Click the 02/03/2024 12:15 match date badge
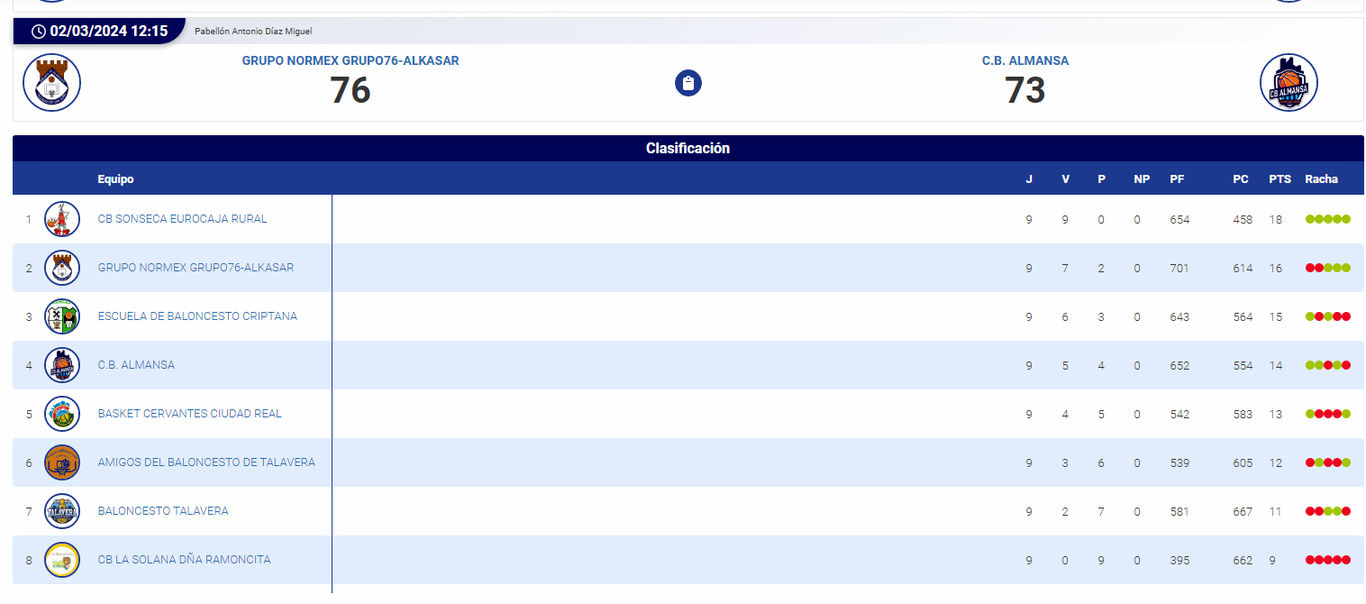Image resolution: width=1366 pixels, height=604 pixels. 98,31
